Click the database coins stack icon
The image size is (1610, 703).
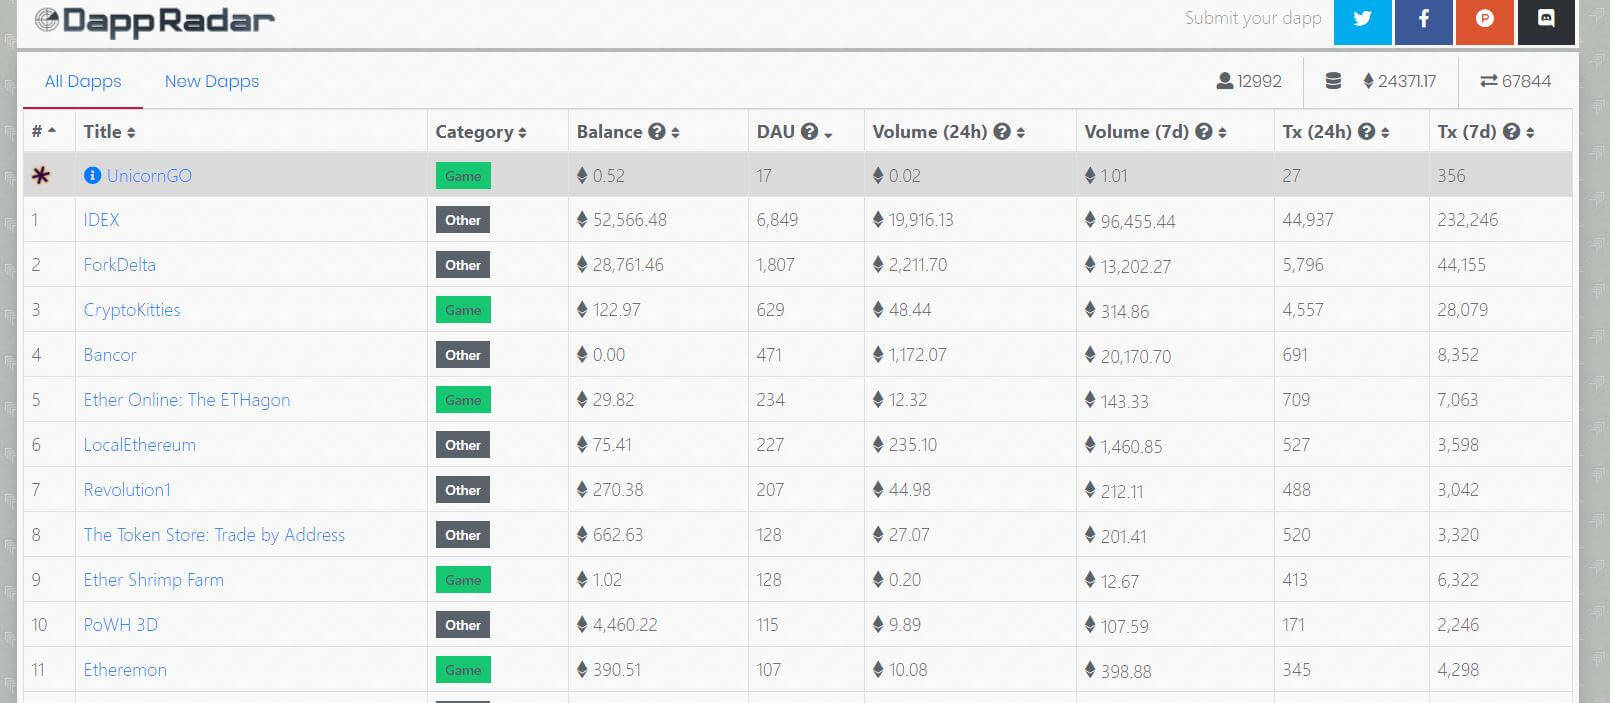(x=1333, y=81)
